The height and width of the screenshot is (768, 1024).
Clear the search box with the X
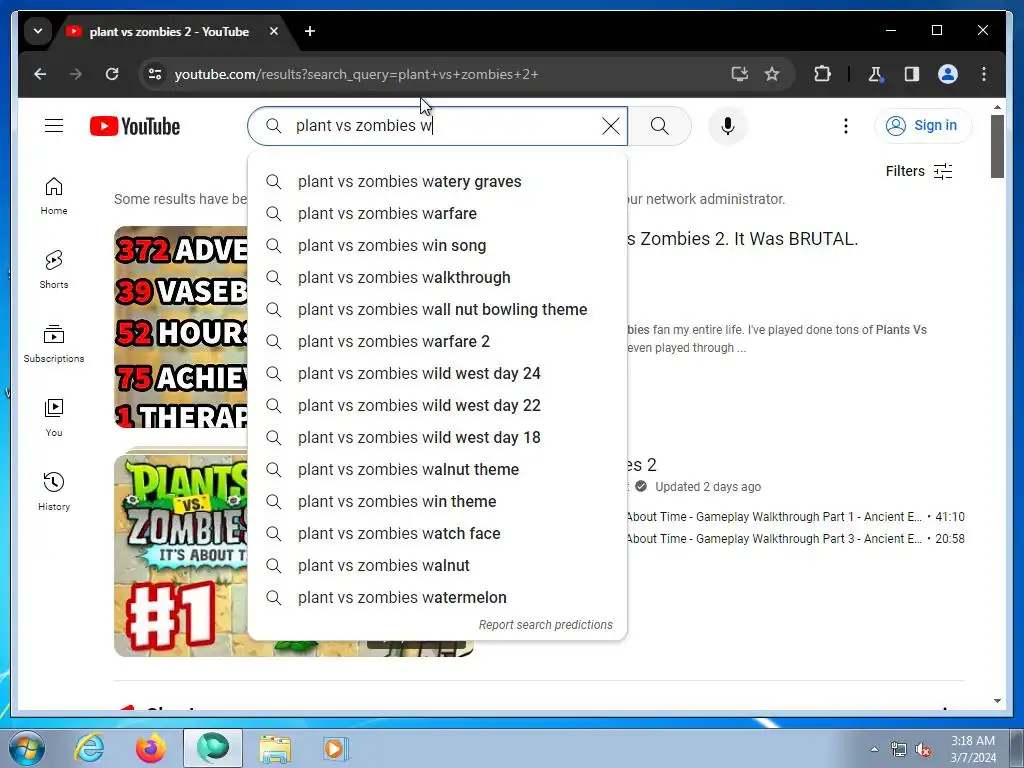[611, 125]
